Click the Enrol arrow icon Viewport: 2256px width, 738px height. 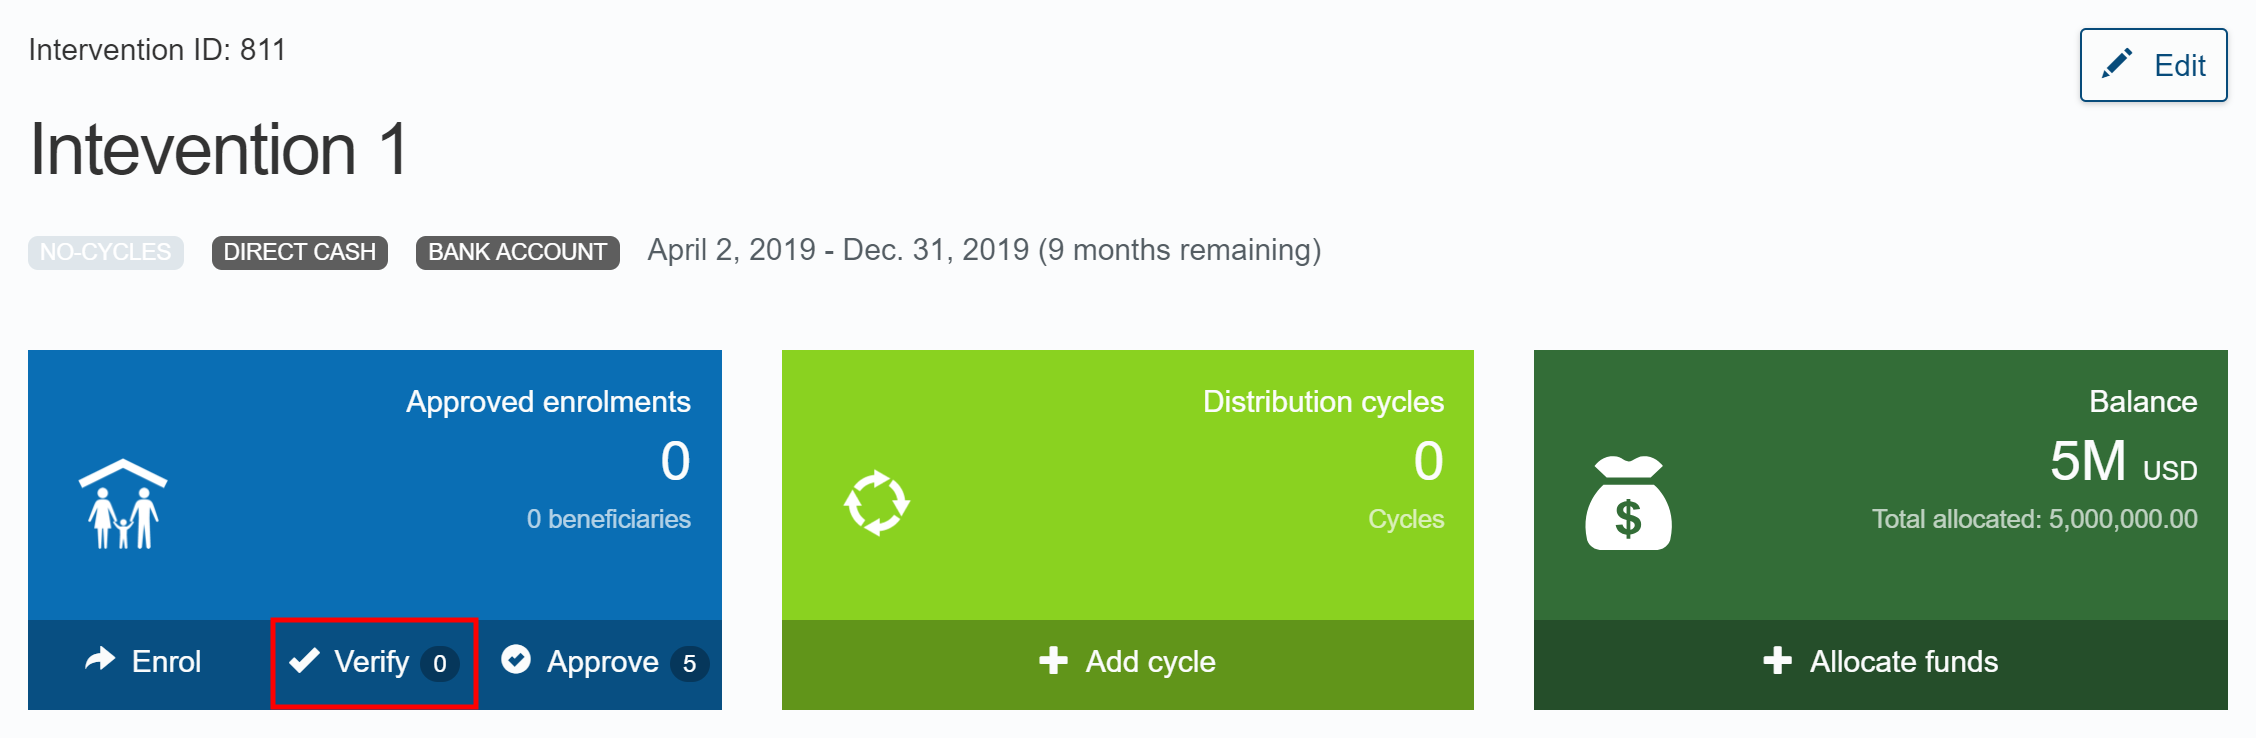pyautogui.click(x=100, y=659)
